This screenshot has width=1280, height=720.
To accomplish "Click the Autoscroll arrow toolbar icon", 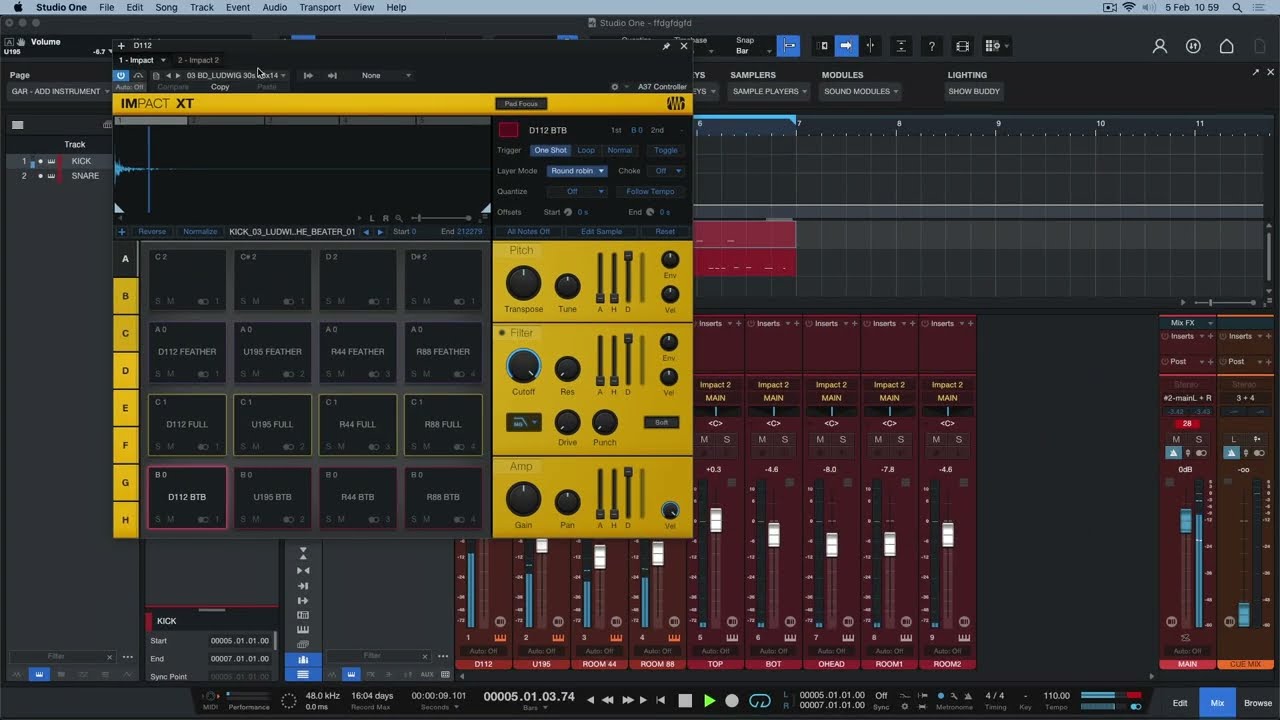I will [x=846, y=46].
